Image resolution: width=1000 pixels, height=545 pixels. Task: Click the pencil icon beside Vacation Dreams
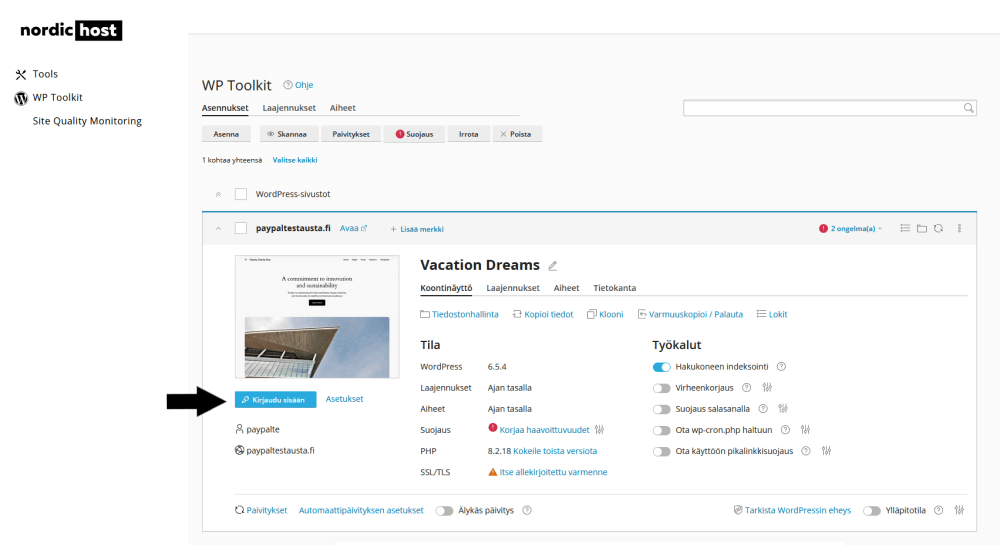(553, 266)
